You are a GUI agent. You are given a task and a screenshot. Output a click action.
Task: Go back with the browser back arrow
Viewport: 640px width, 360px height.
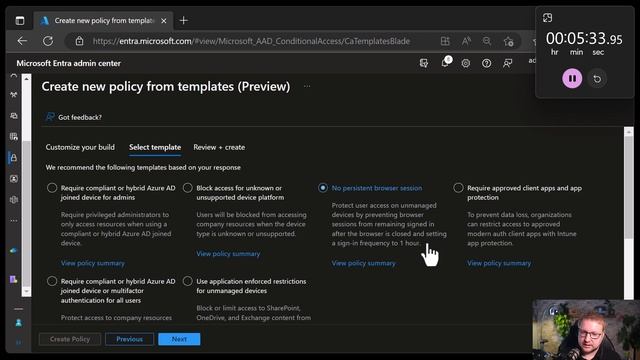[x=22, y=41]
